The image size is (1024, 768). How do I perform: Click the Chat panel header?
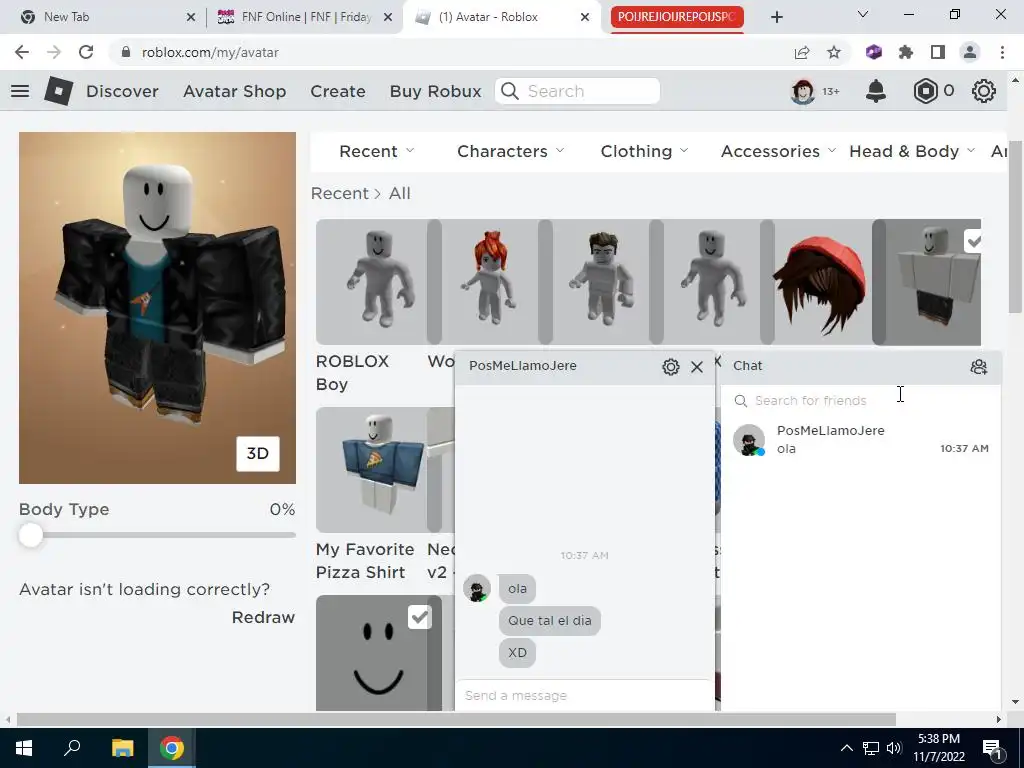pos(861,366)
